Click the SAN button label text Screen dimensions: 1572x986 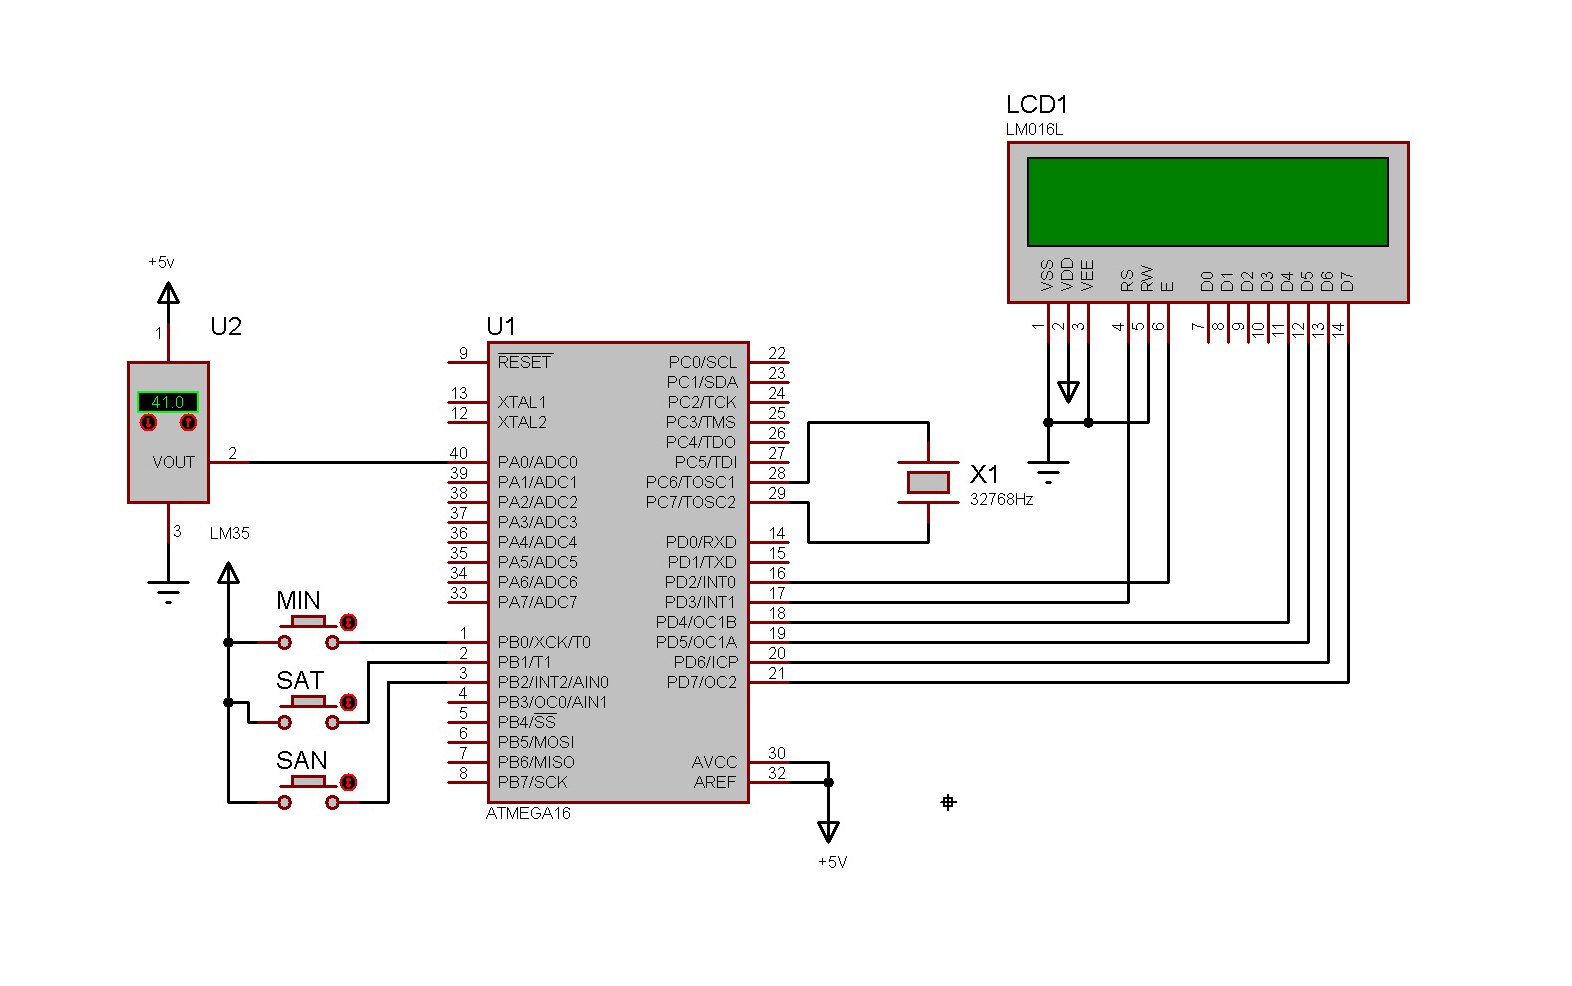coord(302,760)
